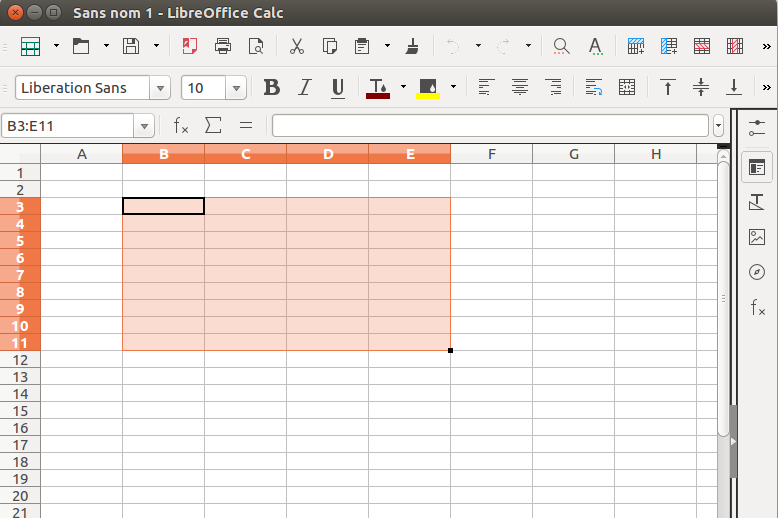Switch to the sidebar Properties tab
Viewport: 778px width, 518px height.
756,168
